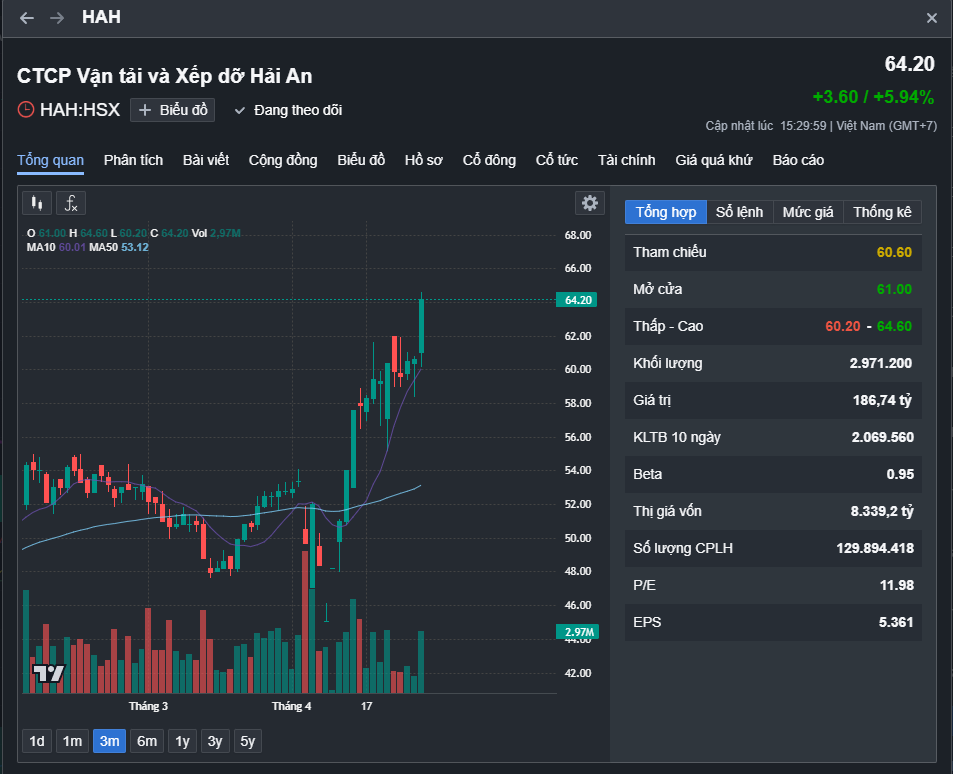
Task: Switch to the Tài chính tab
Action: [x=626, y=160]
